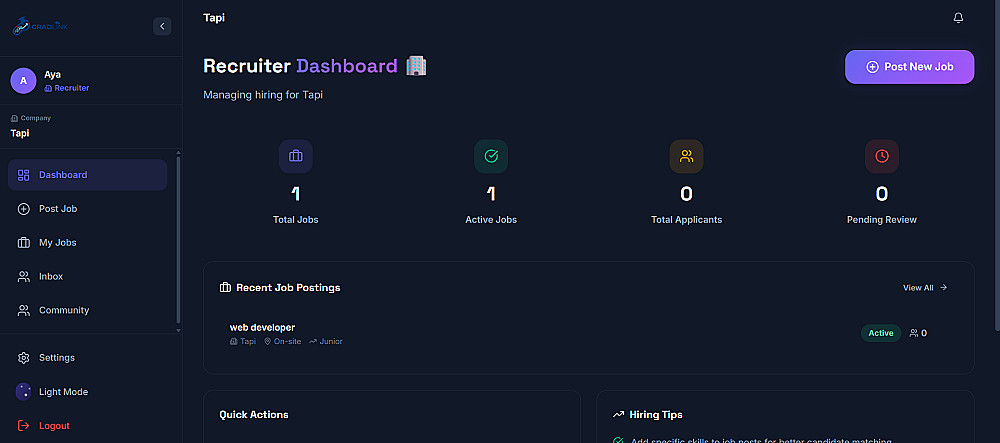Click the sidebar scroll down arrow
1000x443 pixels.
(179, 330)
